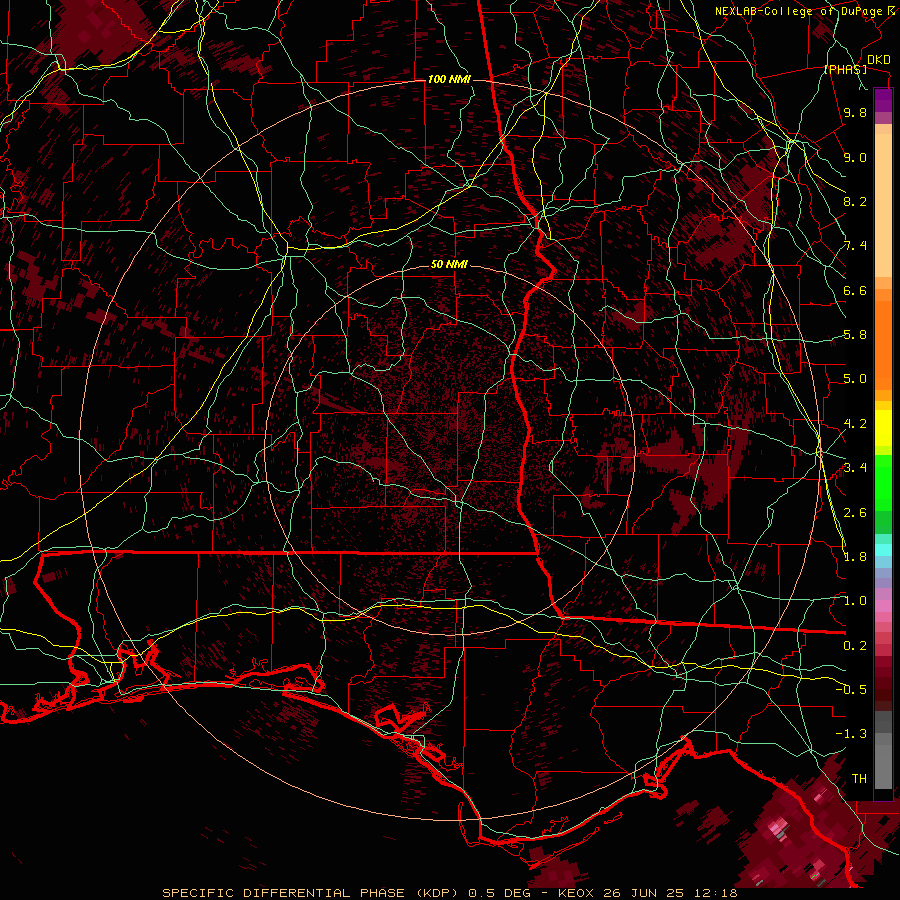Viewport: 900px width, 900px height.
Task: Click the 6.6 value on the color scale
Action: [855, 290]
